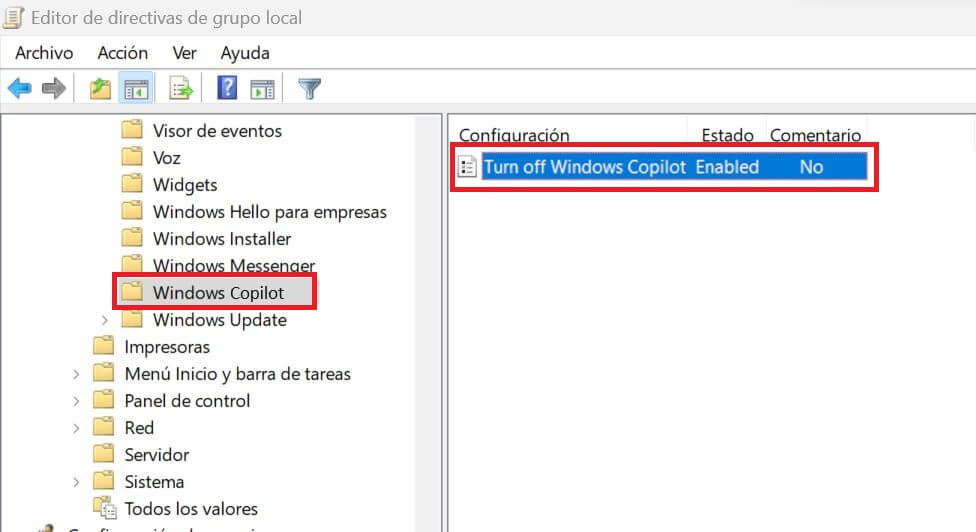Viewport: 976px width, 532px height.
Task: Select the Windows Copilot folder
Action: click(218, 292)
